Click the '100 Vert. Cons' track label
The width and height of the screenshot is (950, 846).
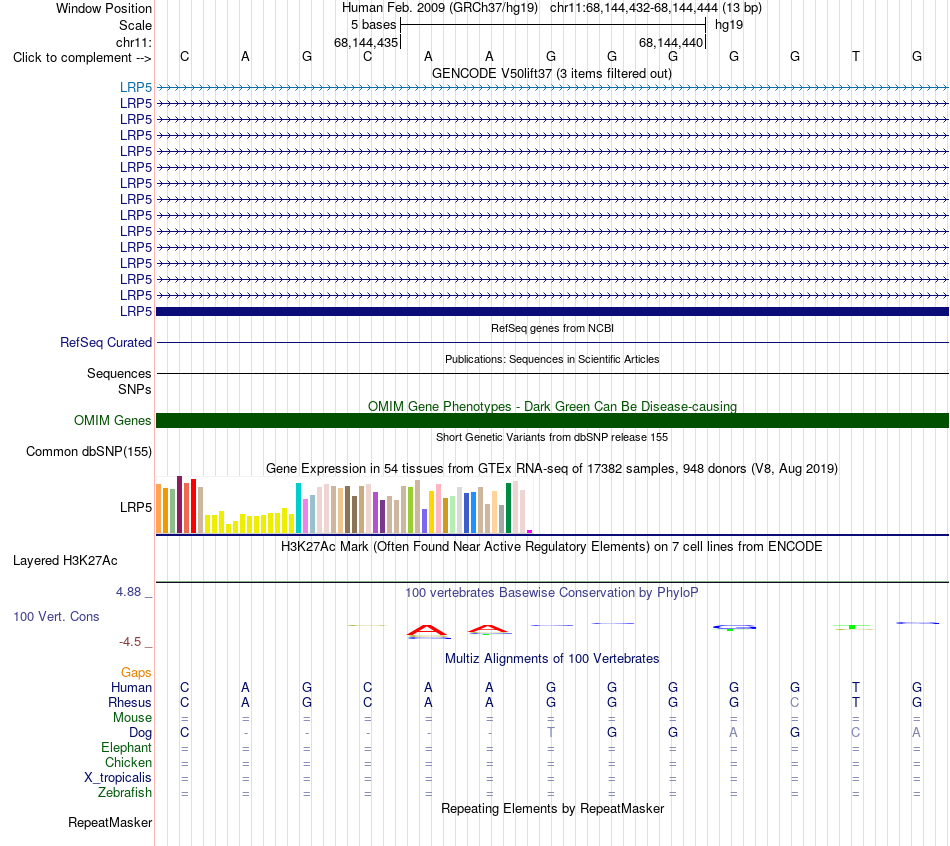point(56,616)
